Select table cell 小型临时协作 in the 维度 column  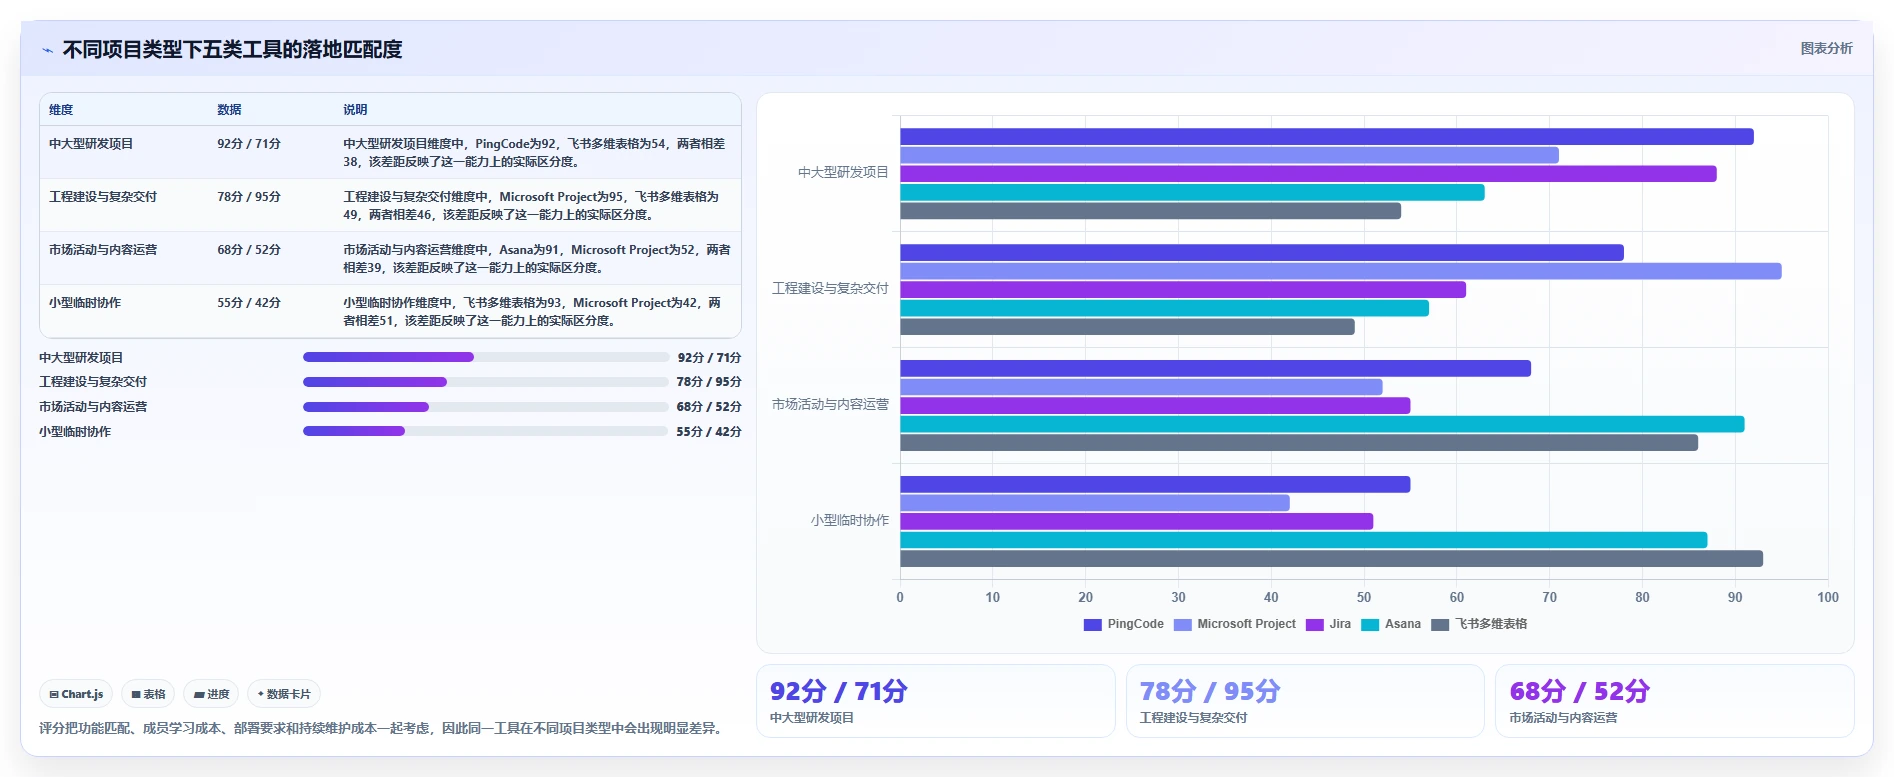(85, 303)
